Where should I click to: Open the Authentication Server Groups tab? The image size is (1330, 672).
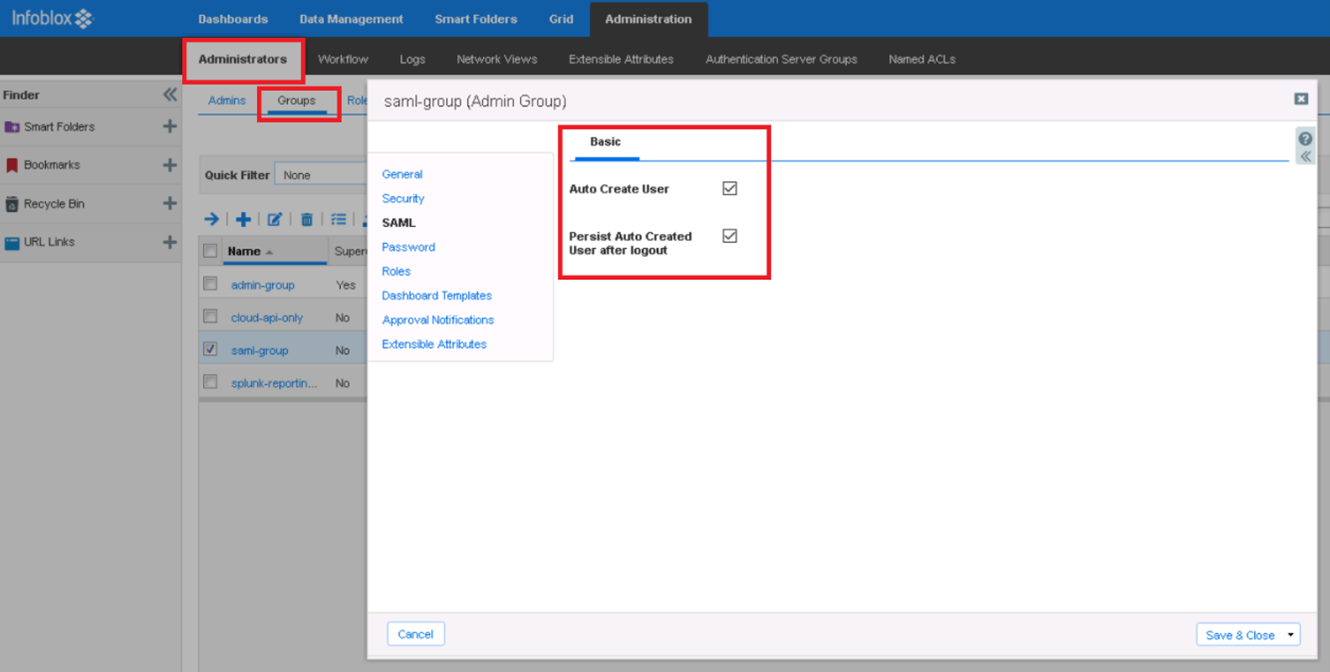point(781,59)
